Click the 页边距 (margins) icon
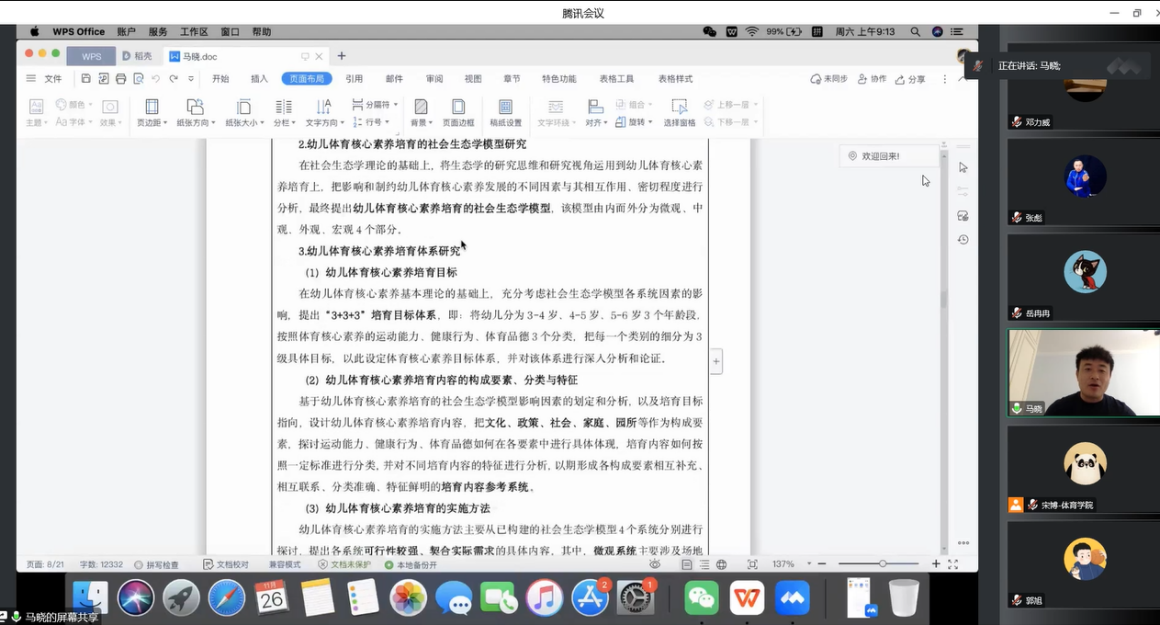The image size is (1160, 625). [151, 107]
